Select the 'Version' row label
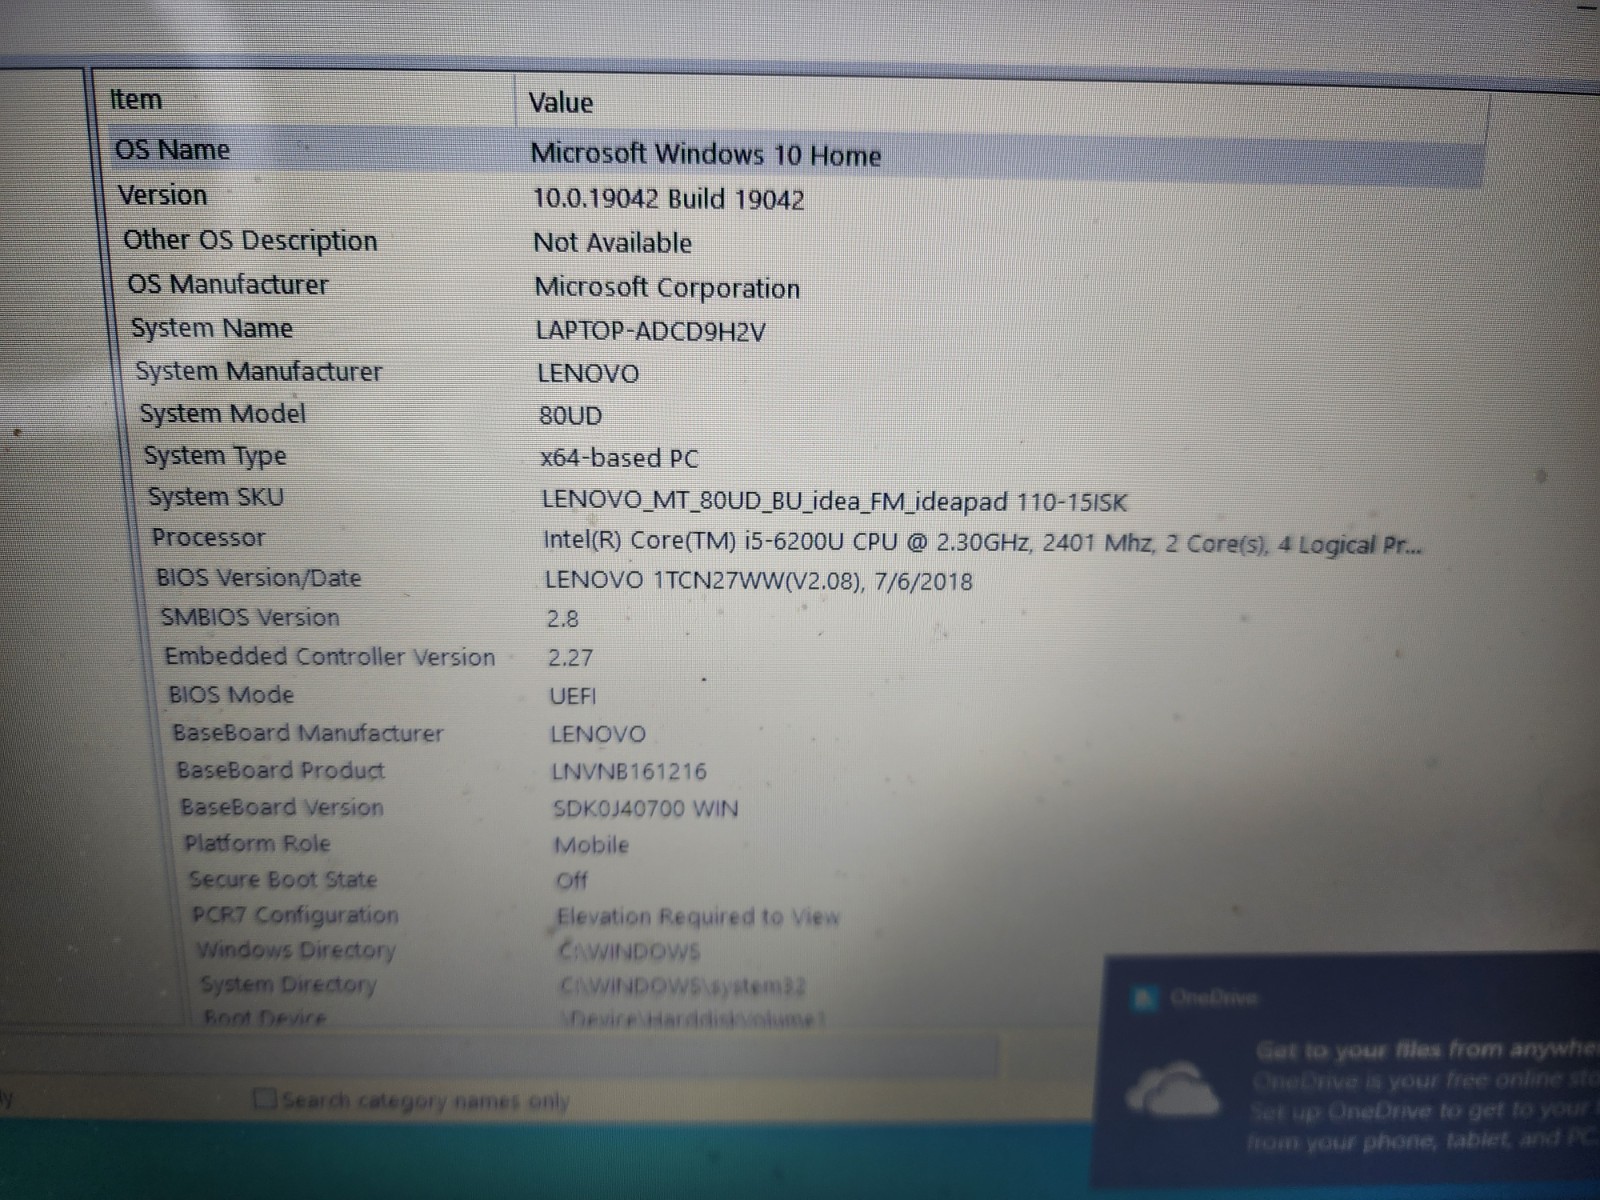This screenshot has height=1200, width=1600. 162,195
